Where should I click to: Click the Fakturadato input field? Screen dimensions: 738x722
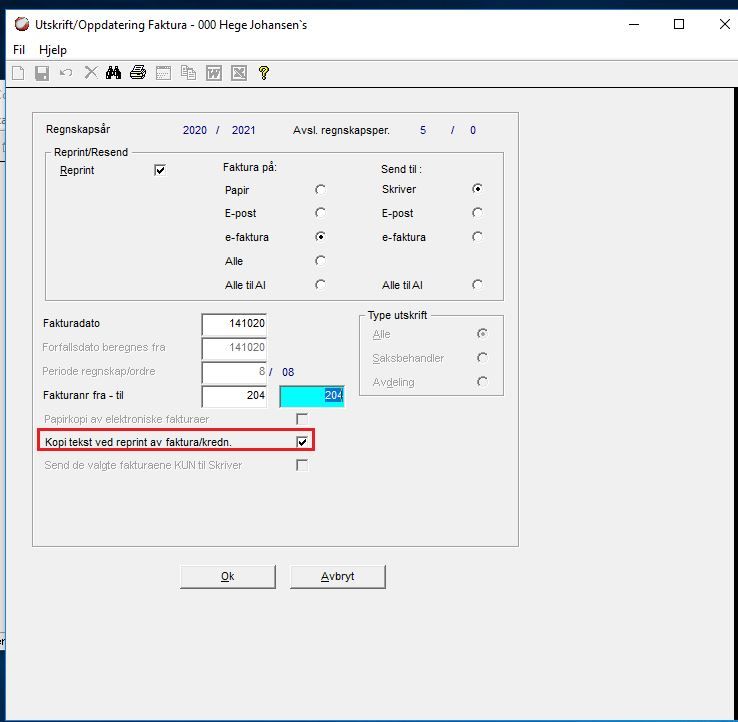[234, 324]
